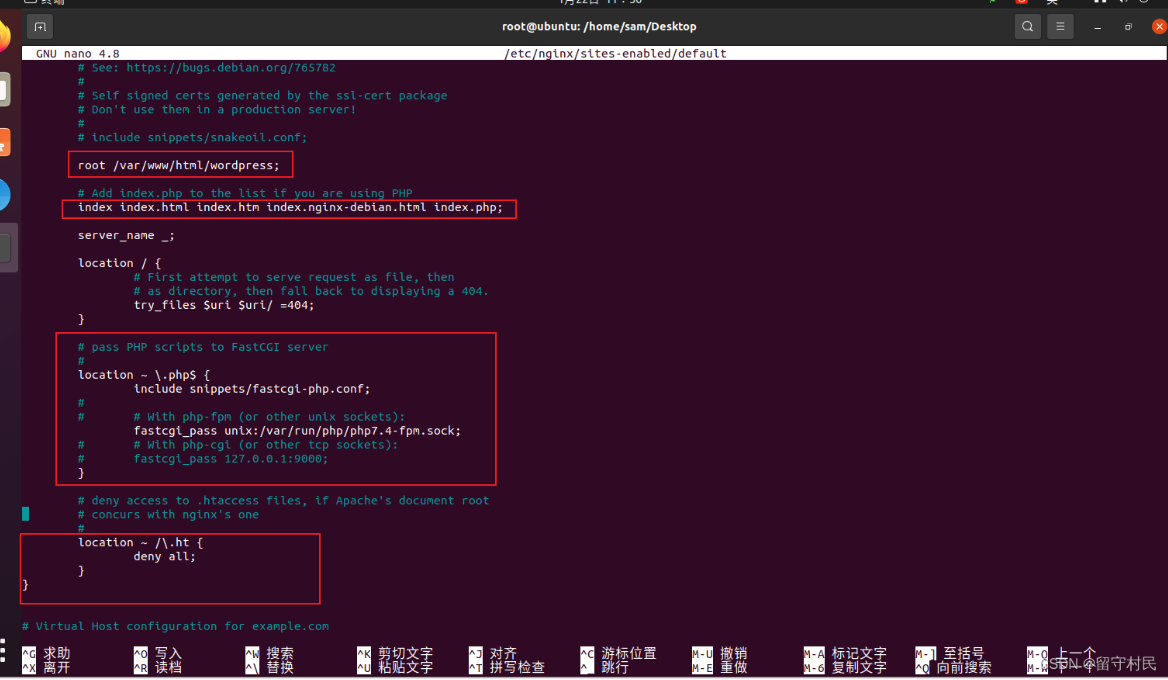Screen dimensions: 1168x680
Task: Launch Firefox from the Ubuntu dock
Action: tap(4, 36)
